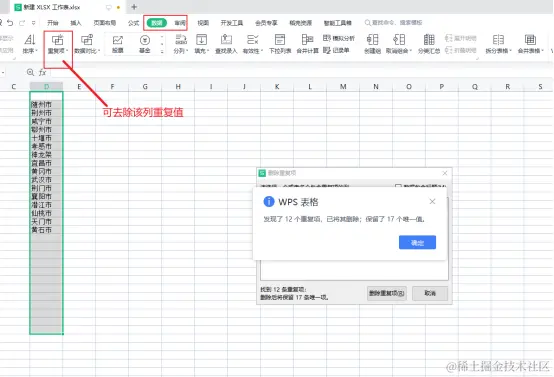Screen dimensions: 554x377
Task: Click the 删除重复项 button in dialog
Action: [387, 293]
